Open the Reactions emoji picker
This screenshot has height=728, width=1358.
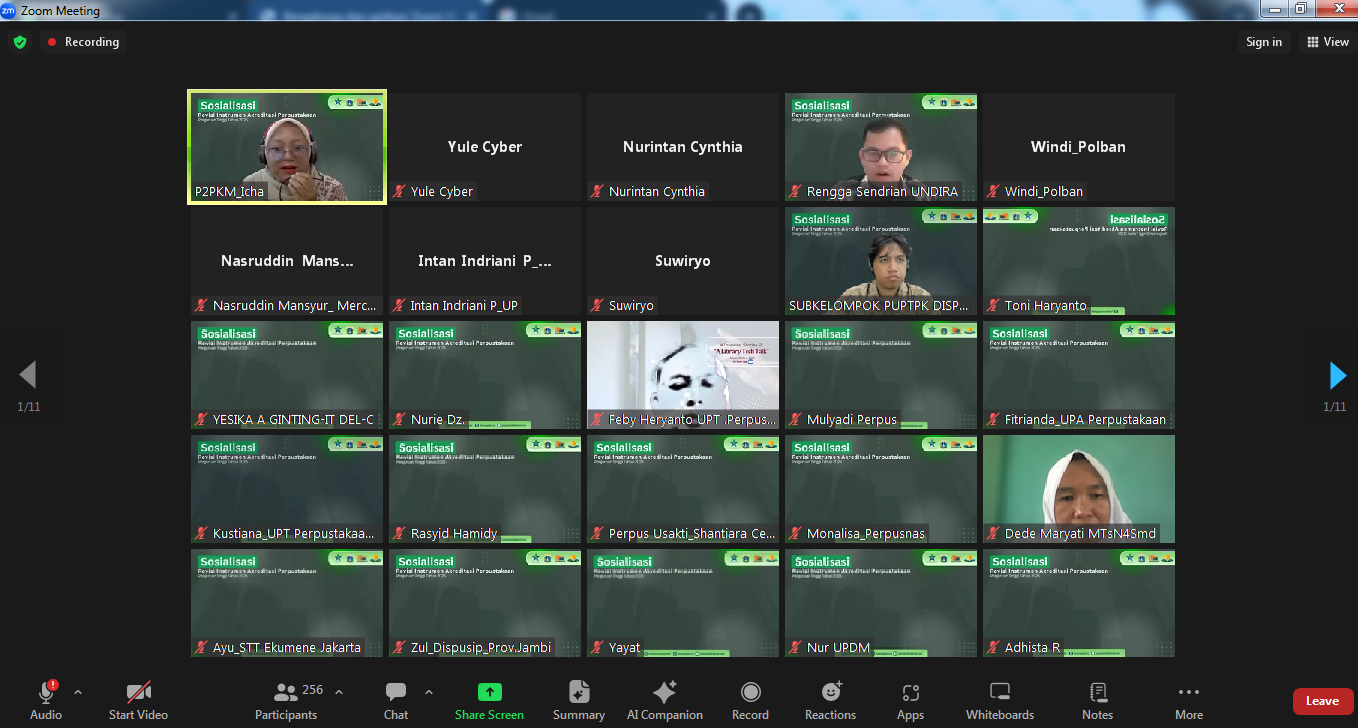point(830,700)
